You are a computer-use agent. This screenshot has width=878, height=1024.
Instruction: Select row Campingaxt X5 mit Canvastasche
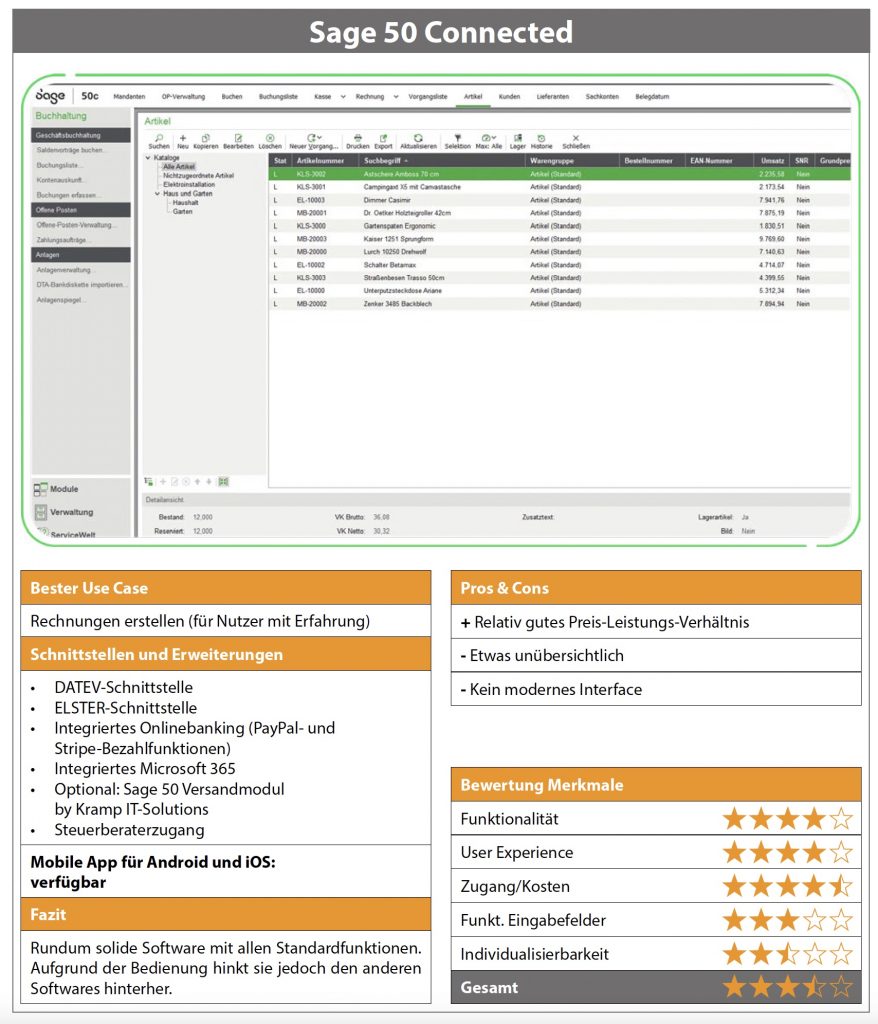[560, 187]
